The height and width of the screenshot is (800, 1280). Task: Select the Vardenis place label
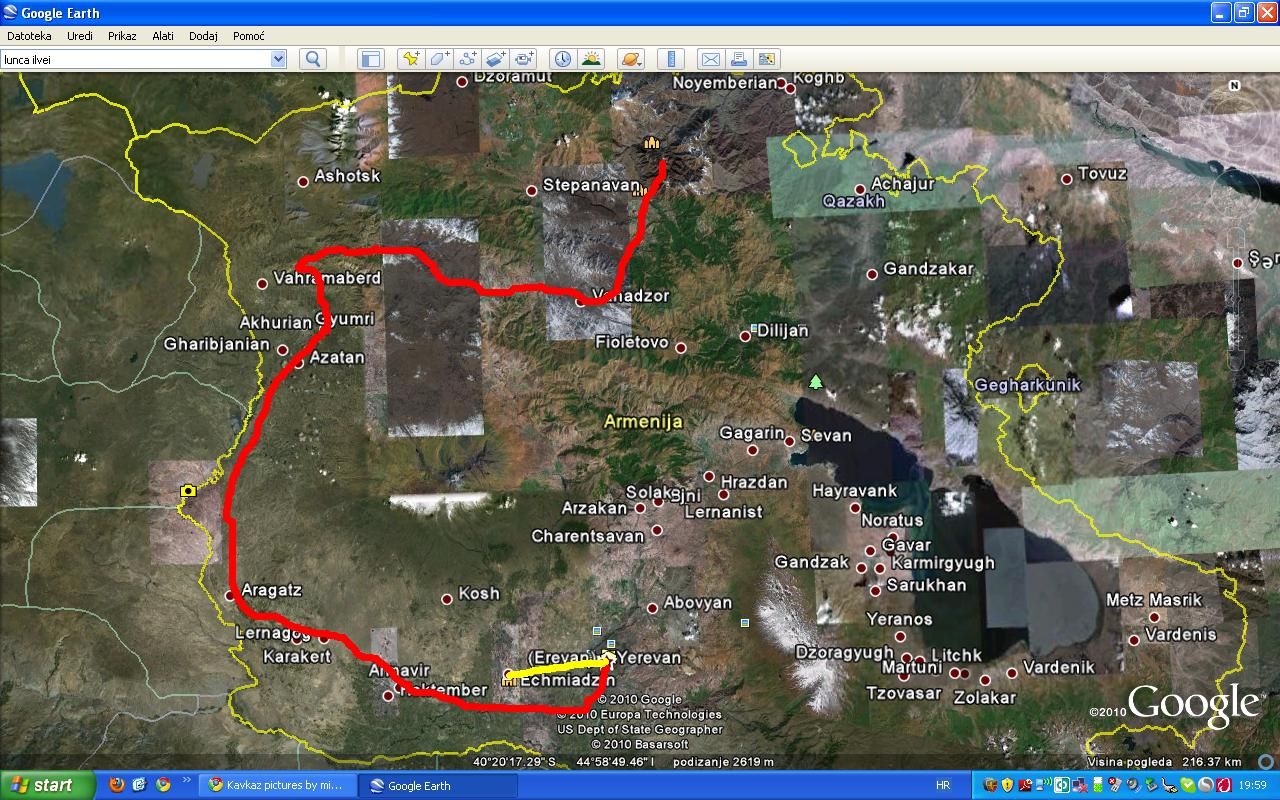tap(1181, 634)
